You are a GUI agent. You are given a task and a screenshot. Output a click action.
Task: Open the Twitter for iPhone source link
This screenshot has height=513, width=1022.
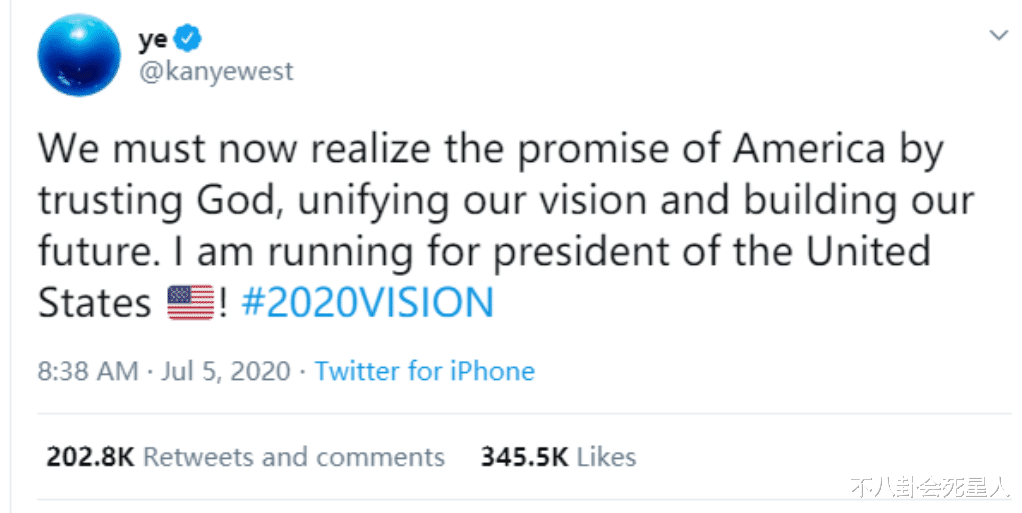coord(425,371)
